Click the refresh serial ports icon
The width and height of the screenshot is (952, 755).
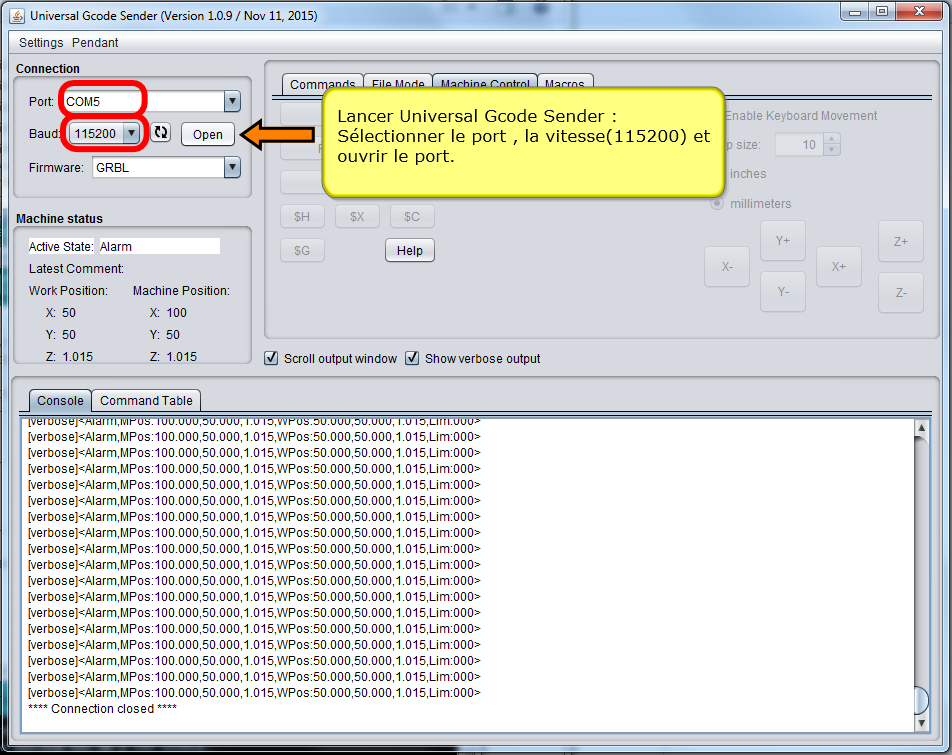160,133
